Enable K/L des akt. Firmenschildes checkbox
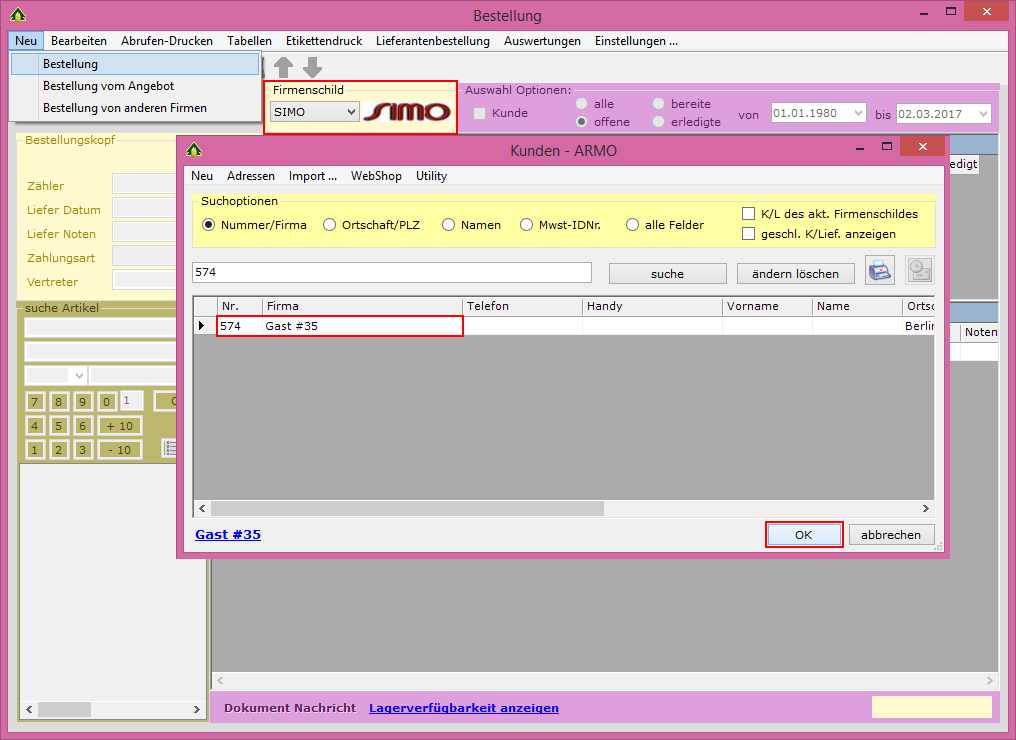The width and height of the screenshot is (1016, 740). click(x=749, y=214)
